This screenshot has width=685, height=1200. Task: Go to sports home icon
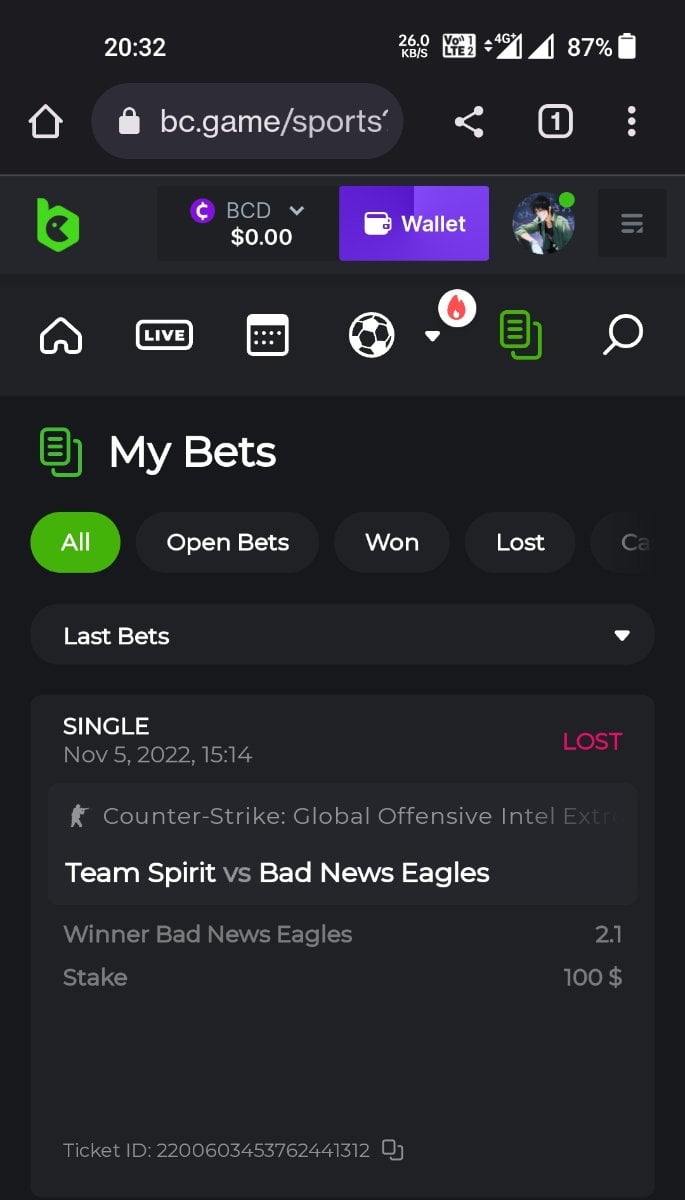coord(61,335)
